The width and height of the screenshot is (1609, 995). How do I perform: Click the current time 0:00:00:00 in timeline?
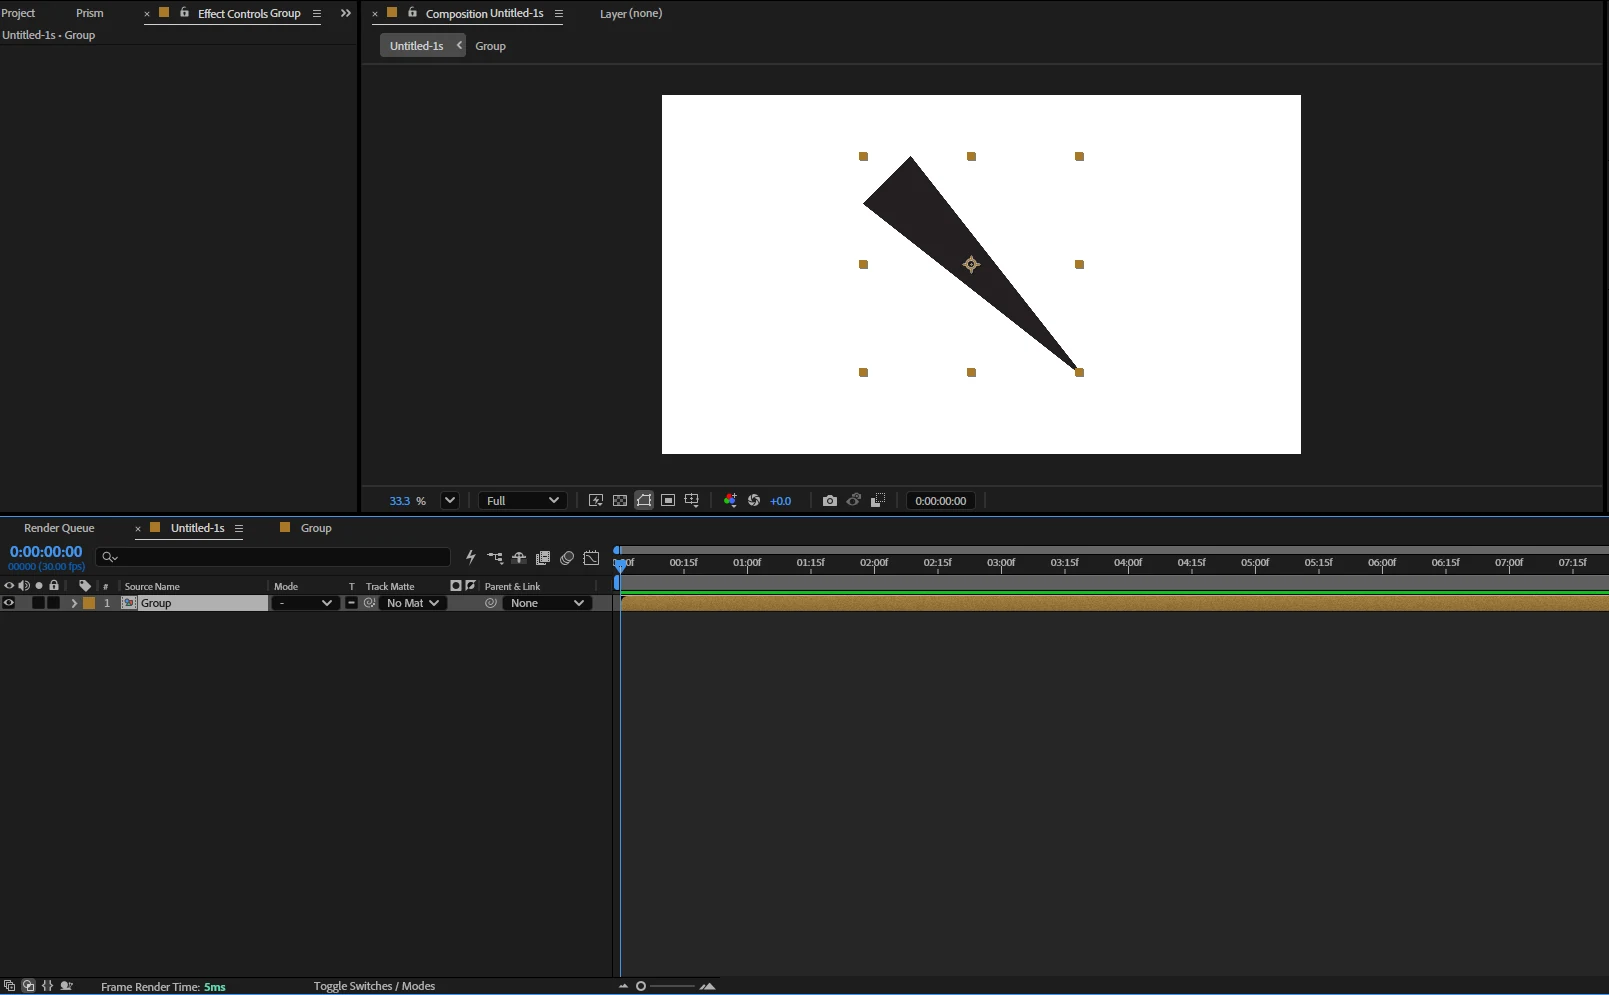(x=46, y=552)
